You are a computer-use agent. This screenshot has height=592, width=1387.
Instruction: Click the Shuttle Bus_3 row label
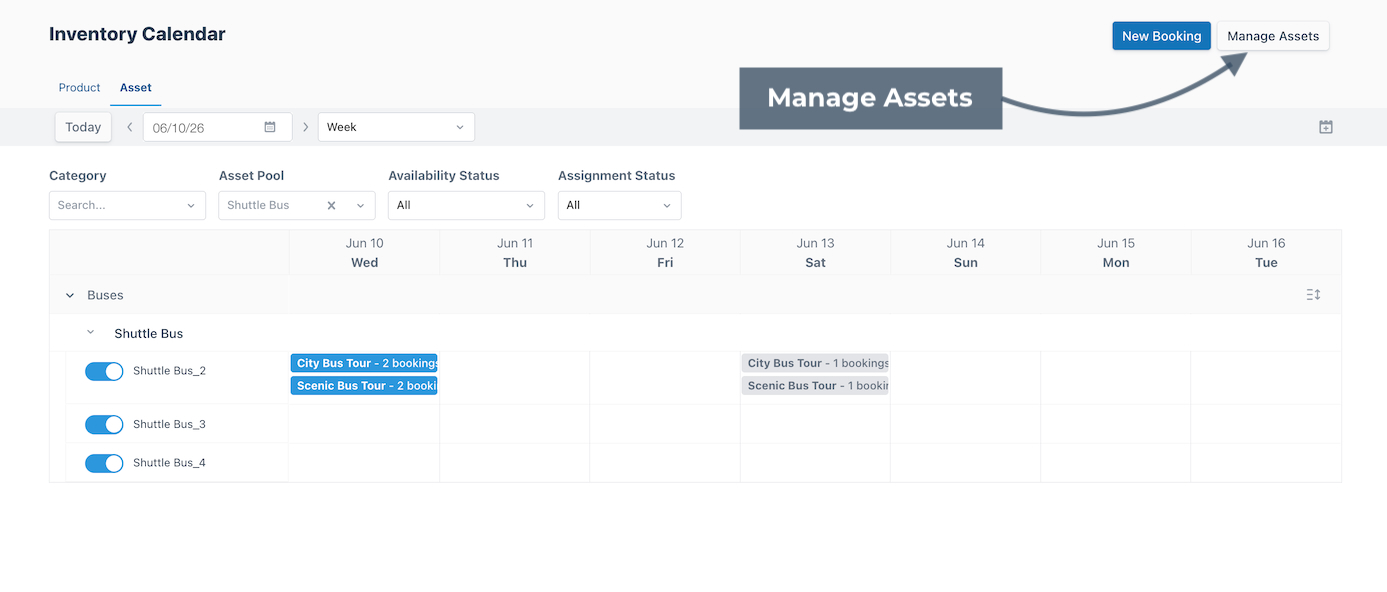[x=169, y=424]
